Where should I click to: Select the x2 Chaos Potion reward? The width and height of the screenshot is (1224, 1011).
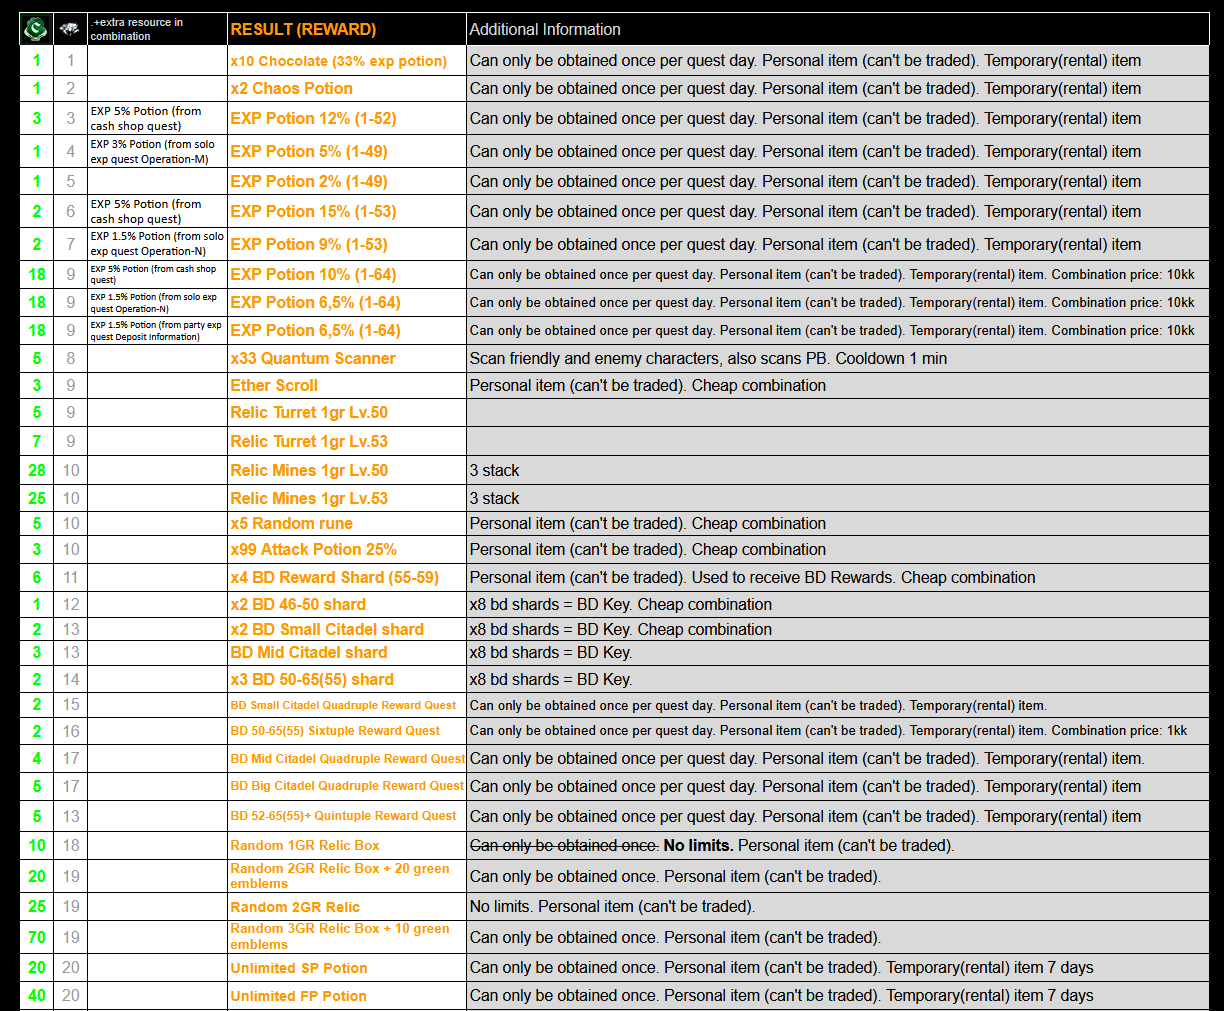click(x=291, y=89)
